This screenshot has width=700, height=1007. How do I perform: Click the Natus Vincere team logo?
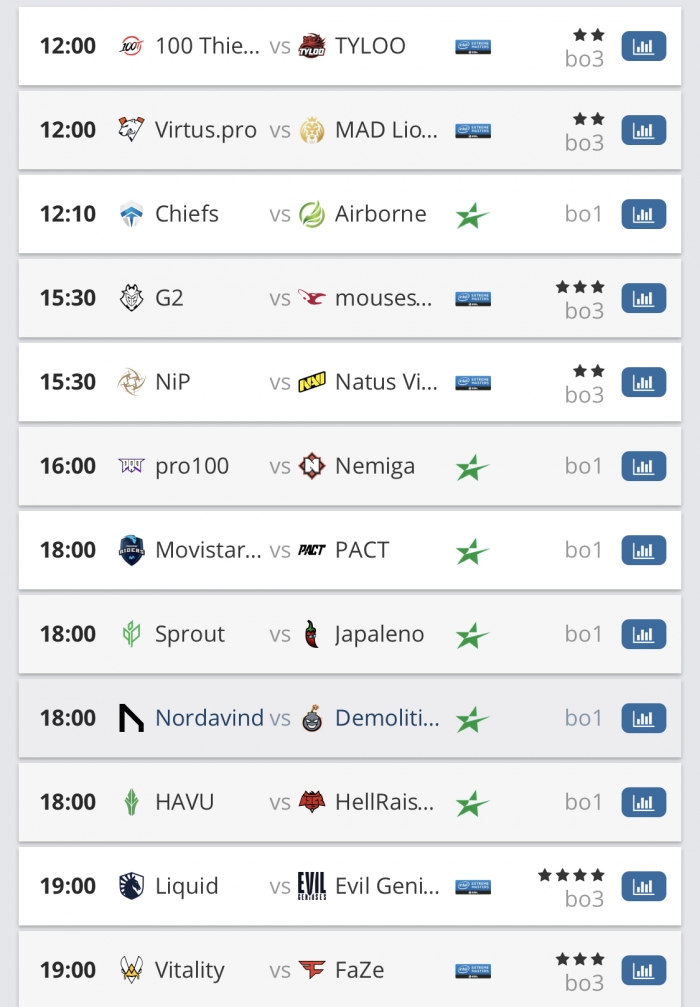click(312, 382)
